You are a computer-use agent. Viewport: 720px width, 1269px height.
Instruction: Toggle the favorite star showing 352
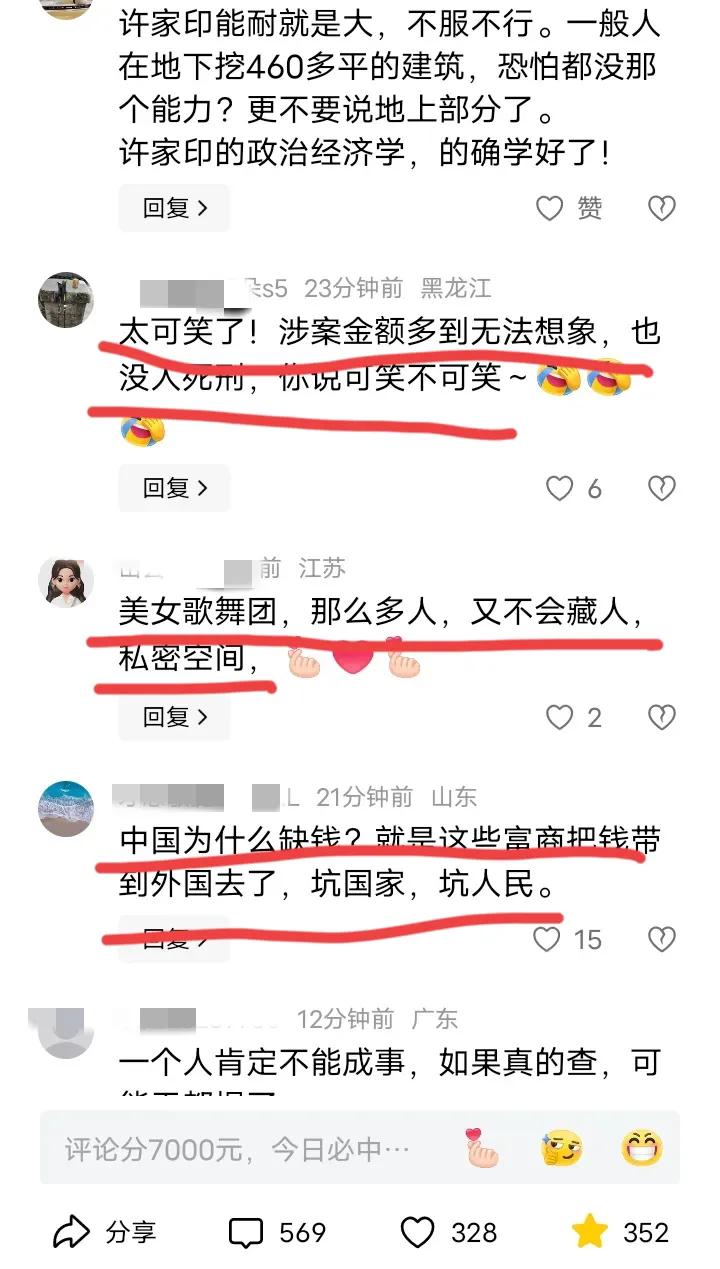point(590,1232)
